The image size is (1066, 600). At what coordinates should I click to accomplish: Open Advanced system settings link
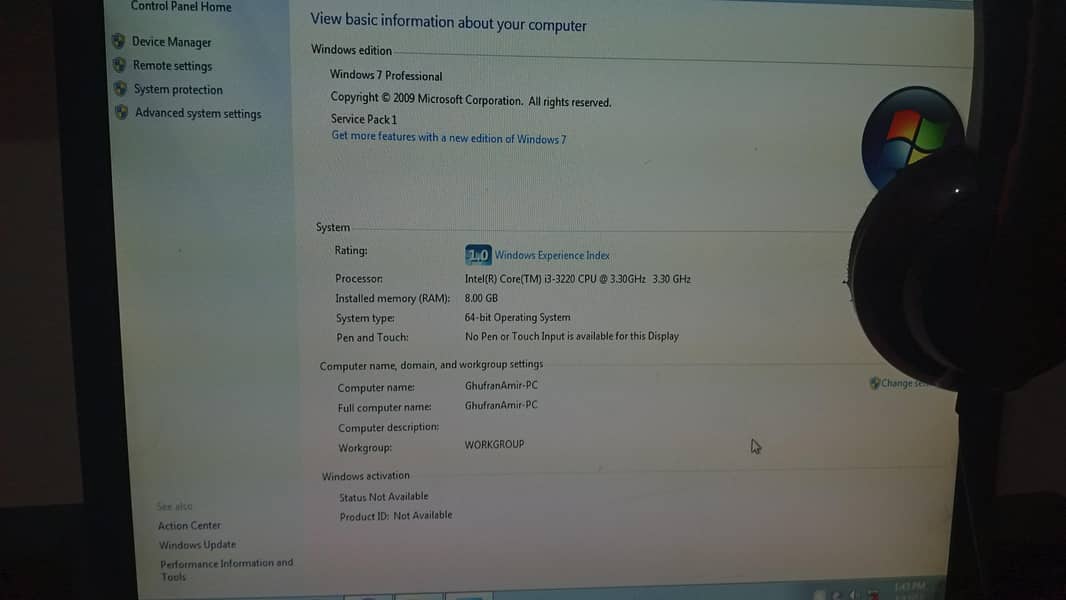tap(198, 113)
